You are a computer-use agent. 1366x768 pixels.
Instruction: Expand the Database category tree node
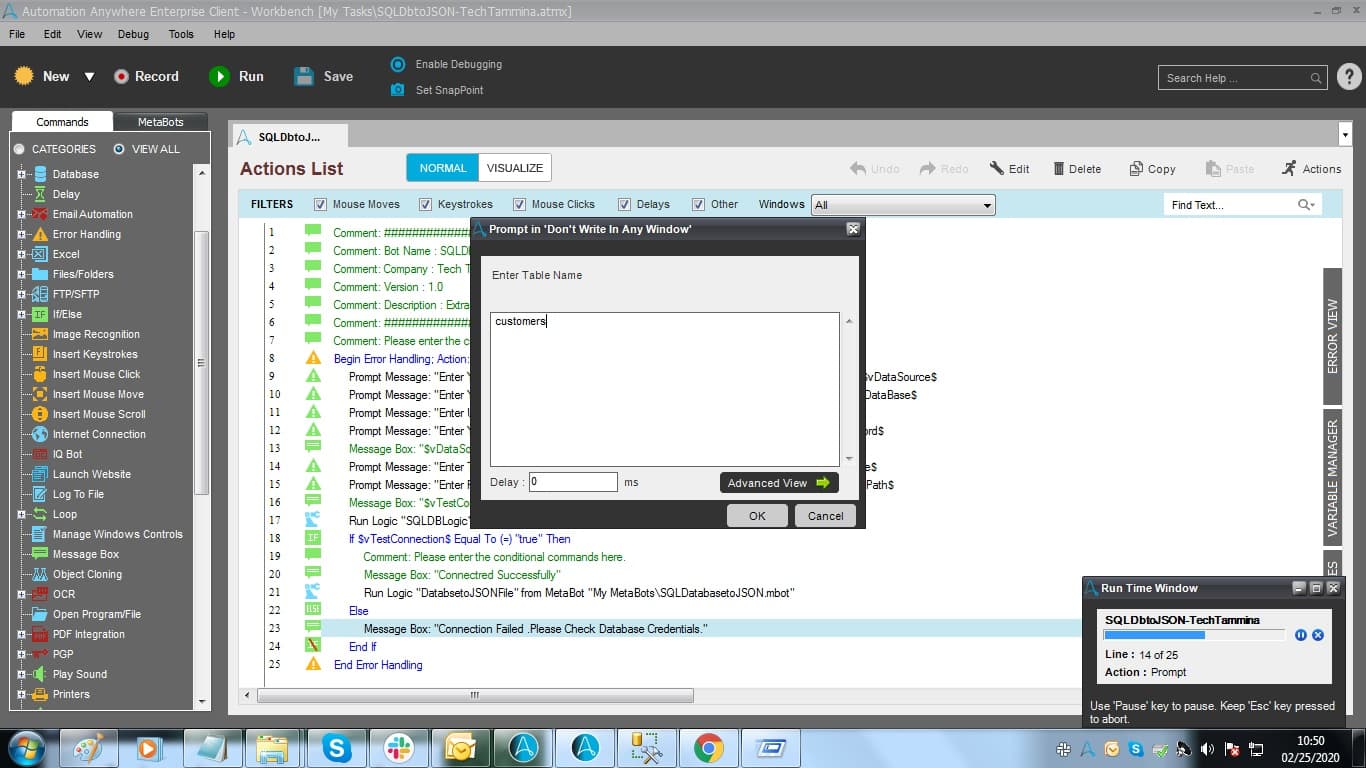coord(21,174)
